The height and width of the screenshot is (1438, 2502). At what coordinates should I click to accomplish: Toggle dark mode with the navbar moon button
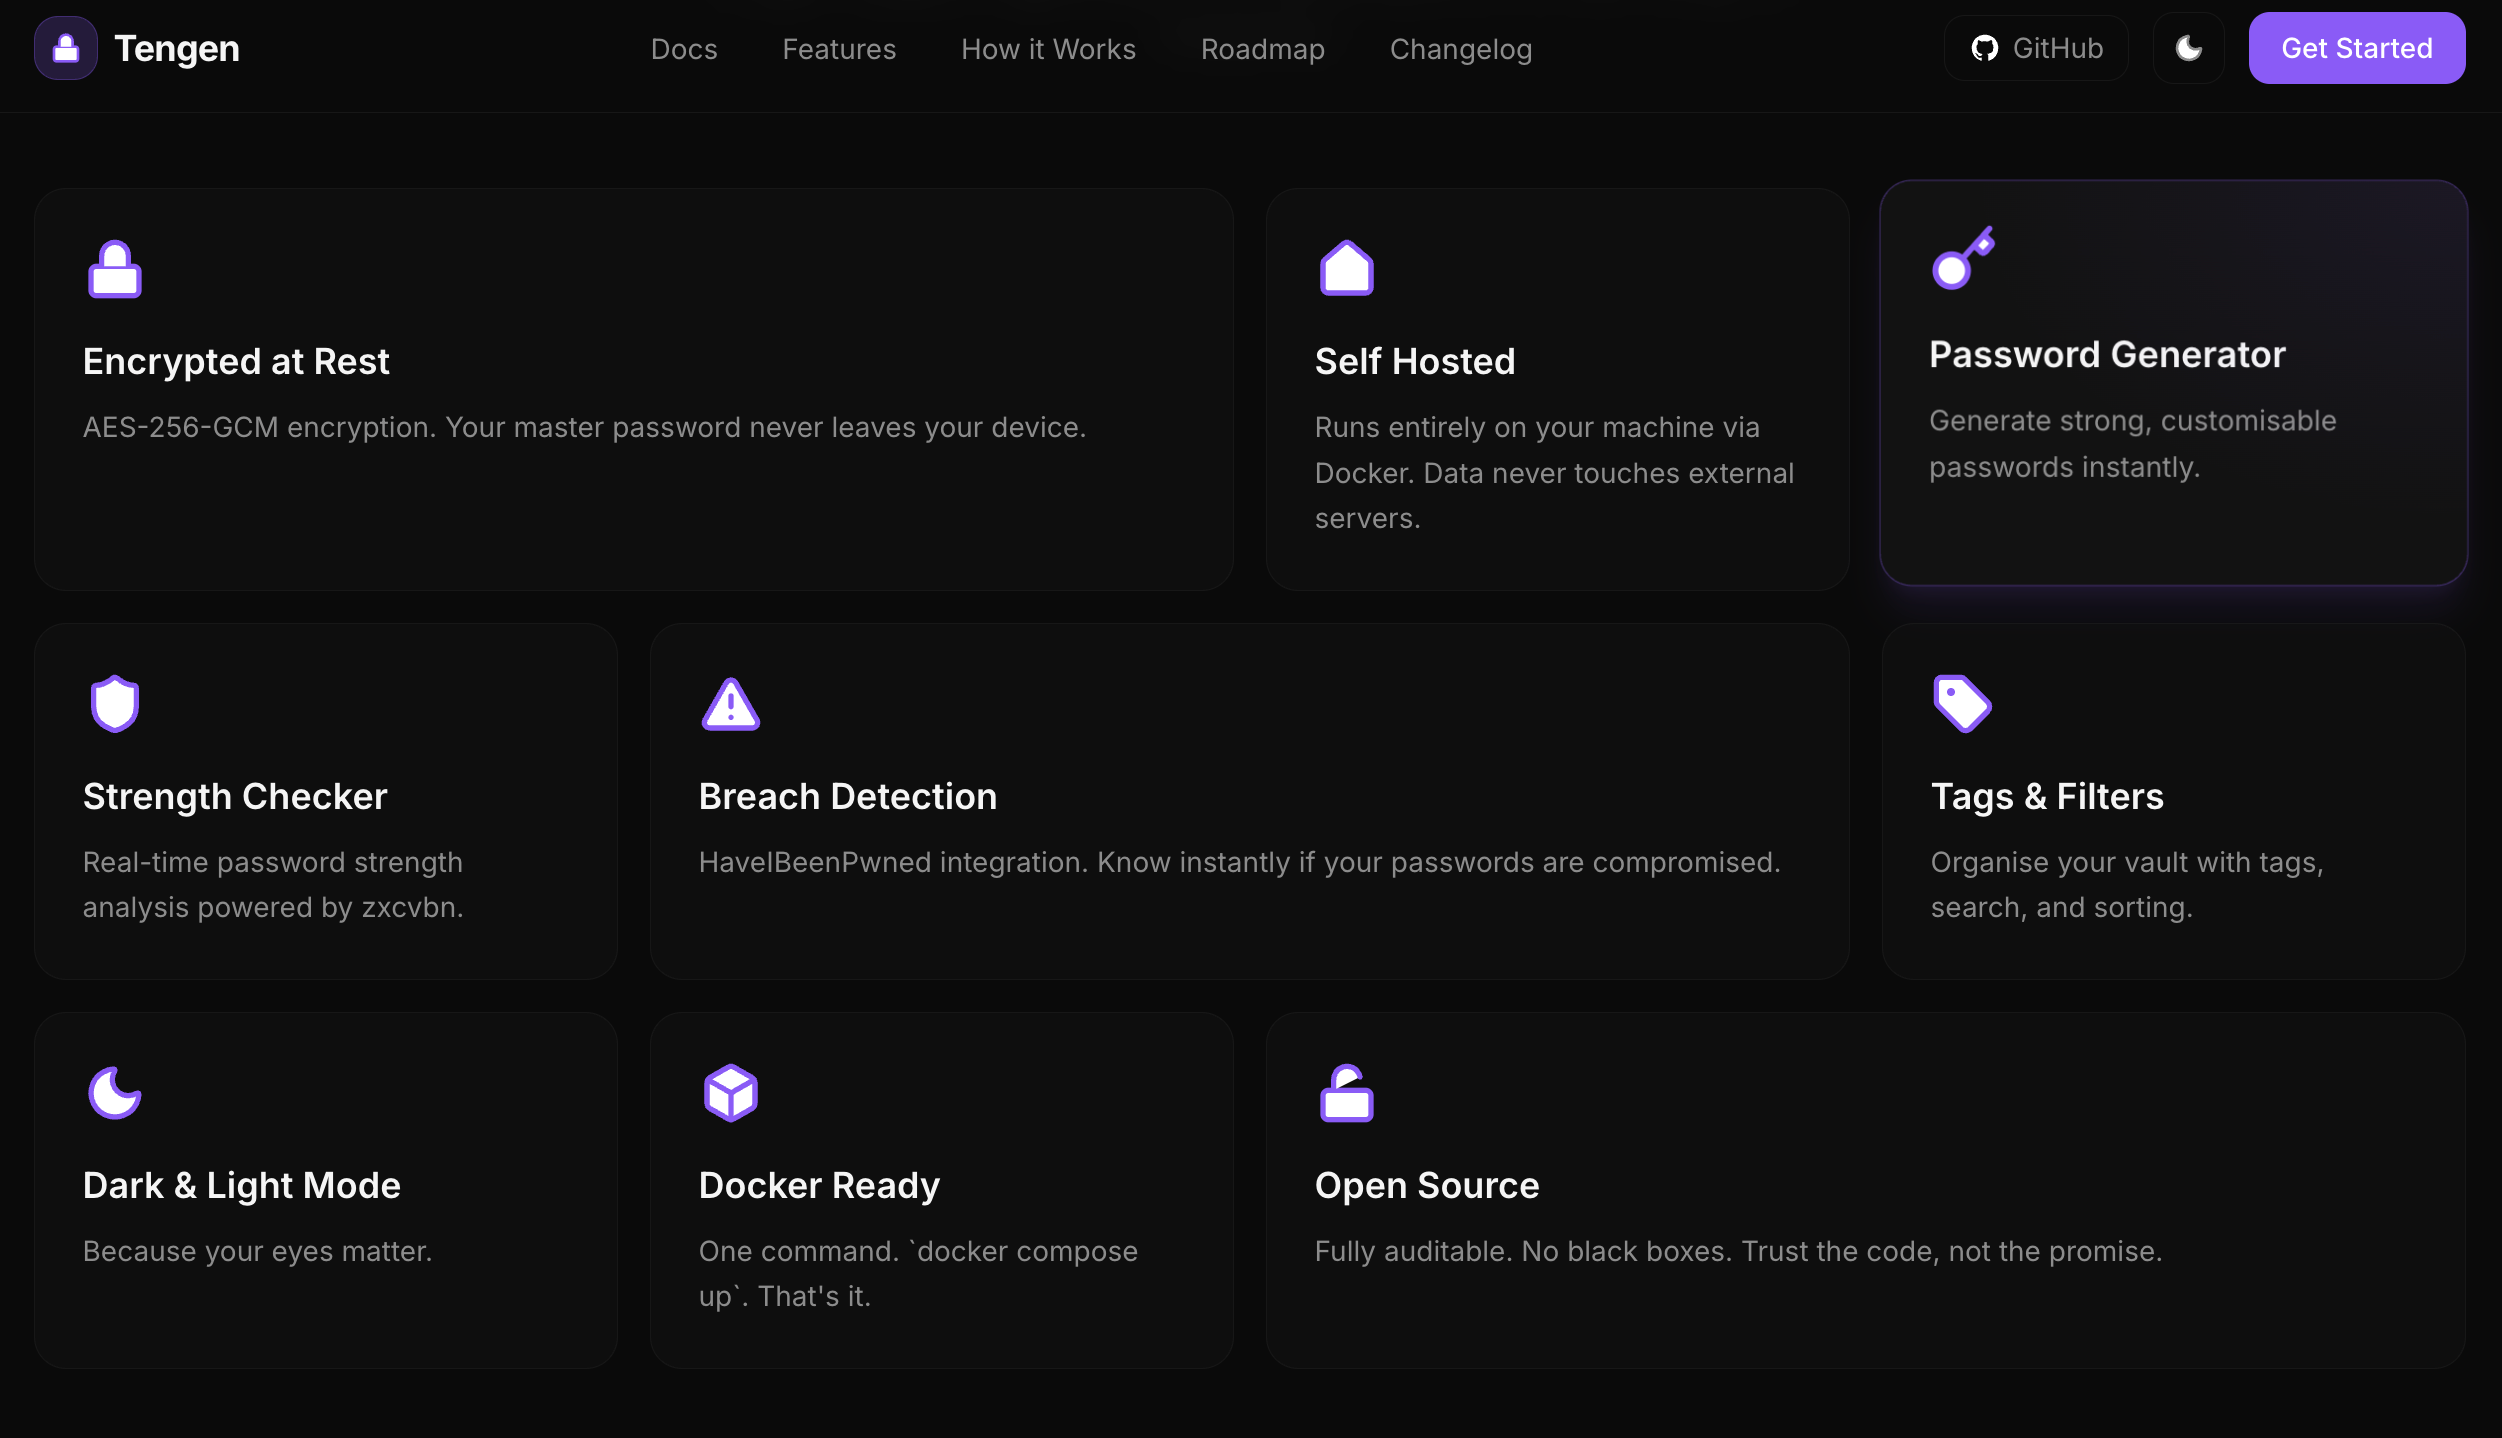pos(2188,48)
